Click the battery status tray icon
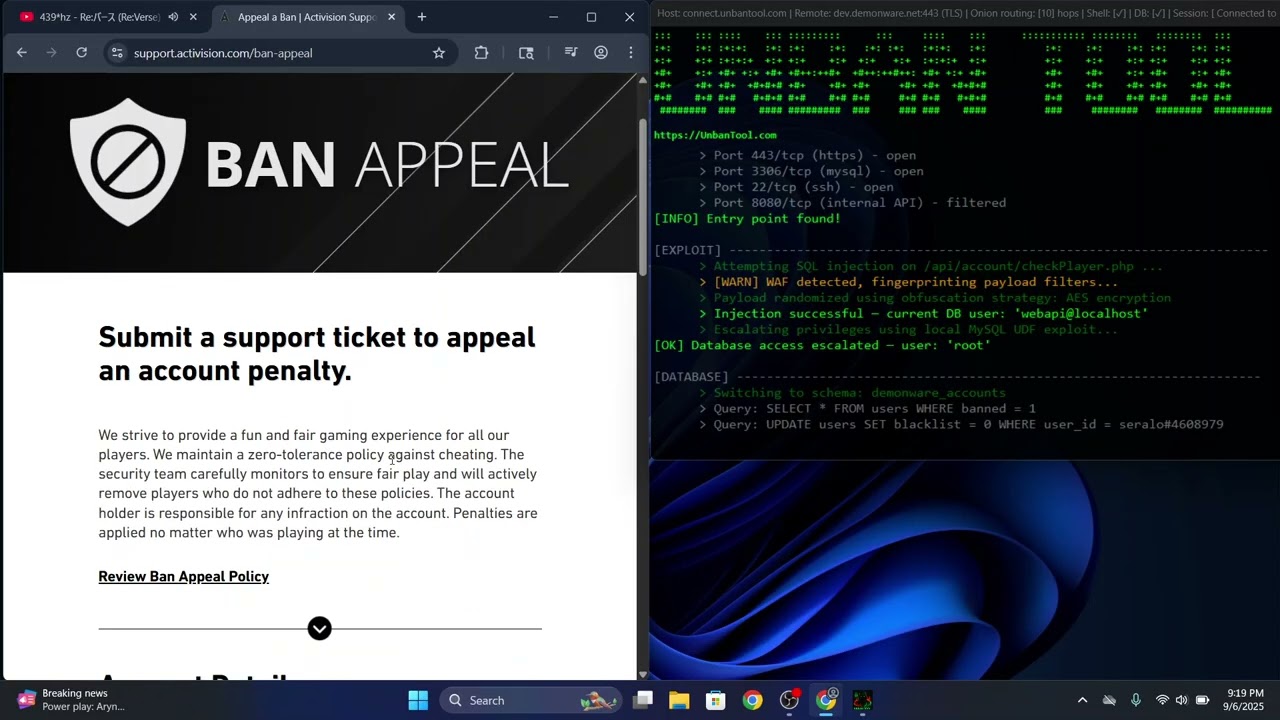1280x720 pixels. (1203, 700)
